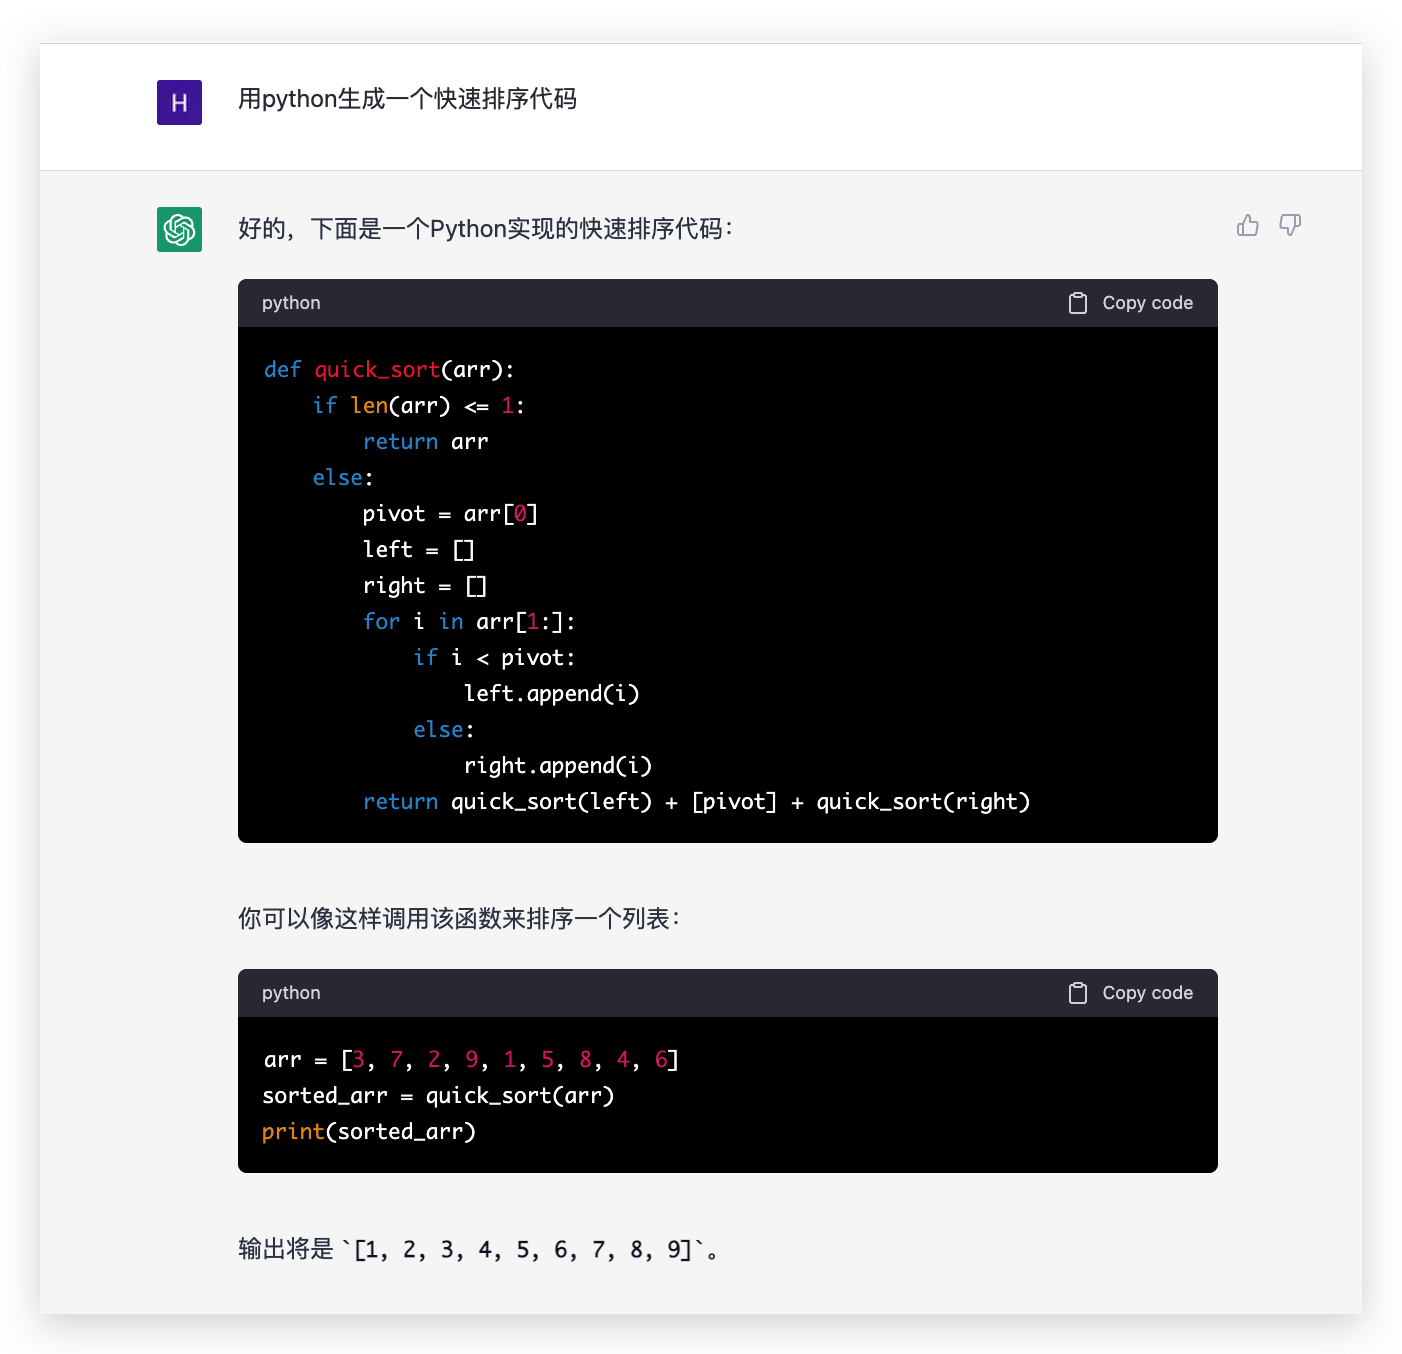
Task: Click Copy code on the quick_sort code block
Action: [1146, 302]
